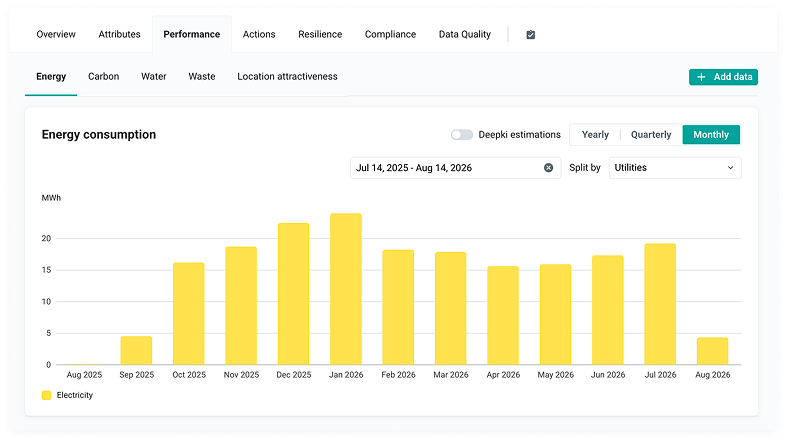Viewport: 787px width, 442px height.
Task: Open the clipboard checklist icon
Action: [x=531, y=35]
